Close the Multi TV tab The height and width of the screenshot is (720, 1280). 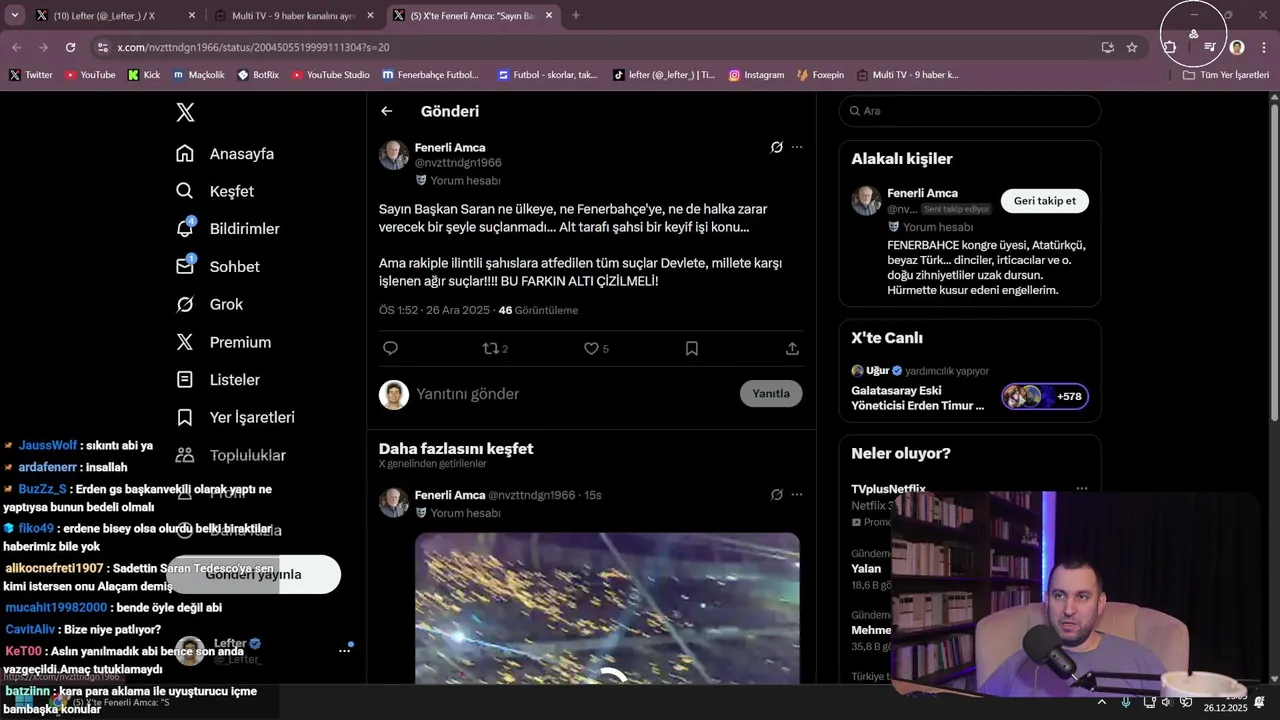[371, 16]
